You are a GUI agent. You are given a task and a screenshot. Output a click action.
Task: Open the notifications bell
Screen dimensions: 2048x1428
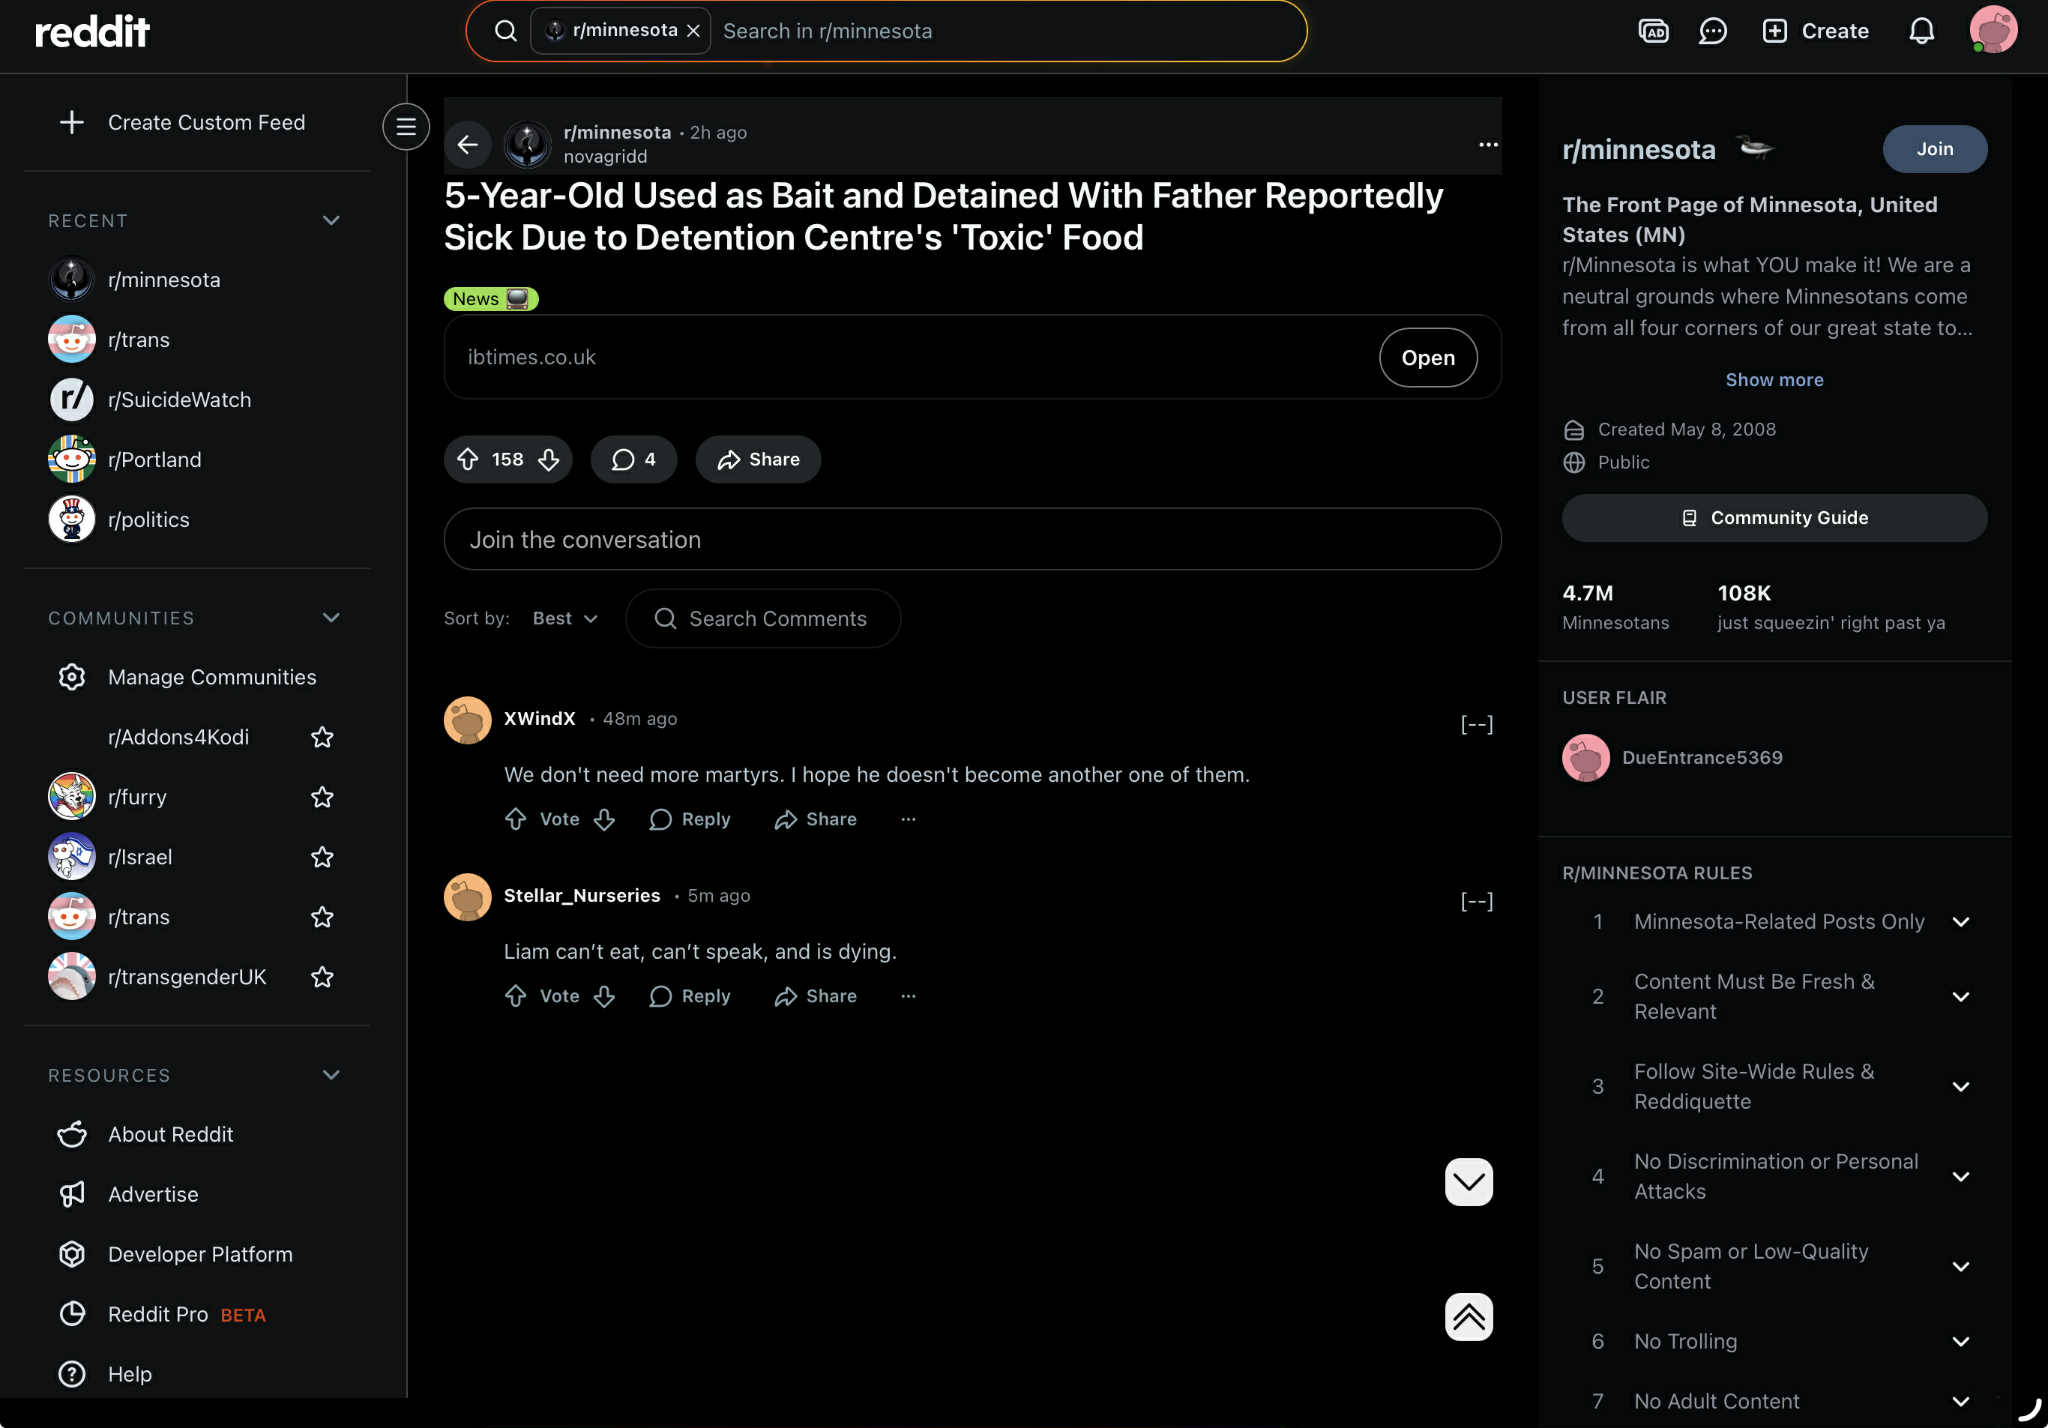pos(1921,31)
